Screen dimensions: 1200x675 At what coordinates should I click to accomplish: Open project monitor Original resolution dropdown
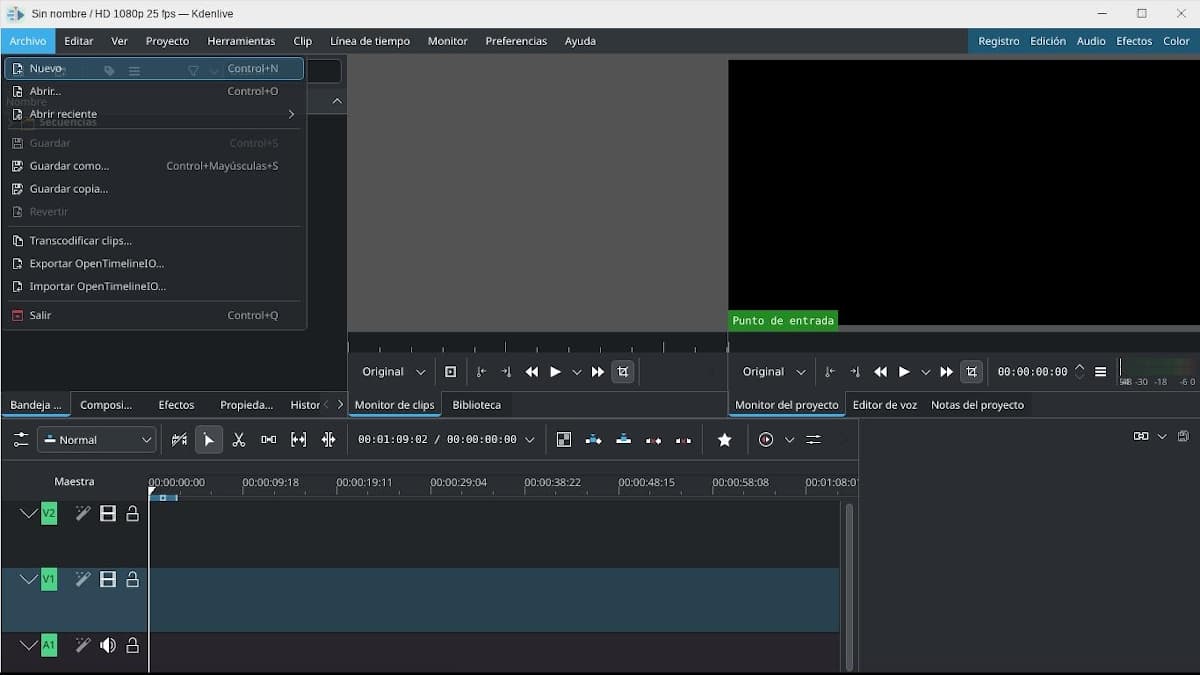774,372
